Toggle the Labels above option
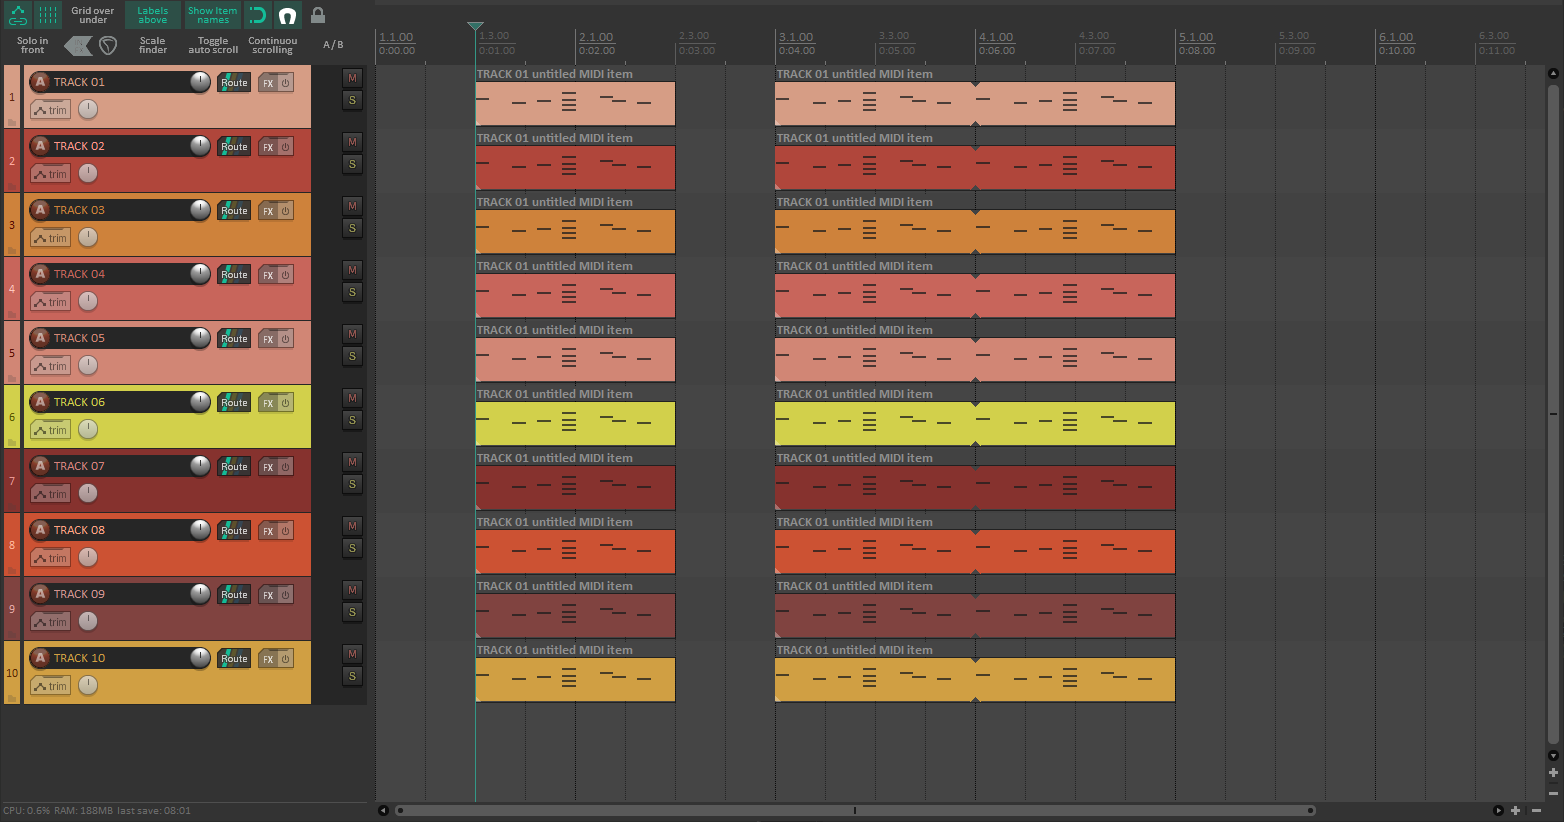 coord(153,15)
